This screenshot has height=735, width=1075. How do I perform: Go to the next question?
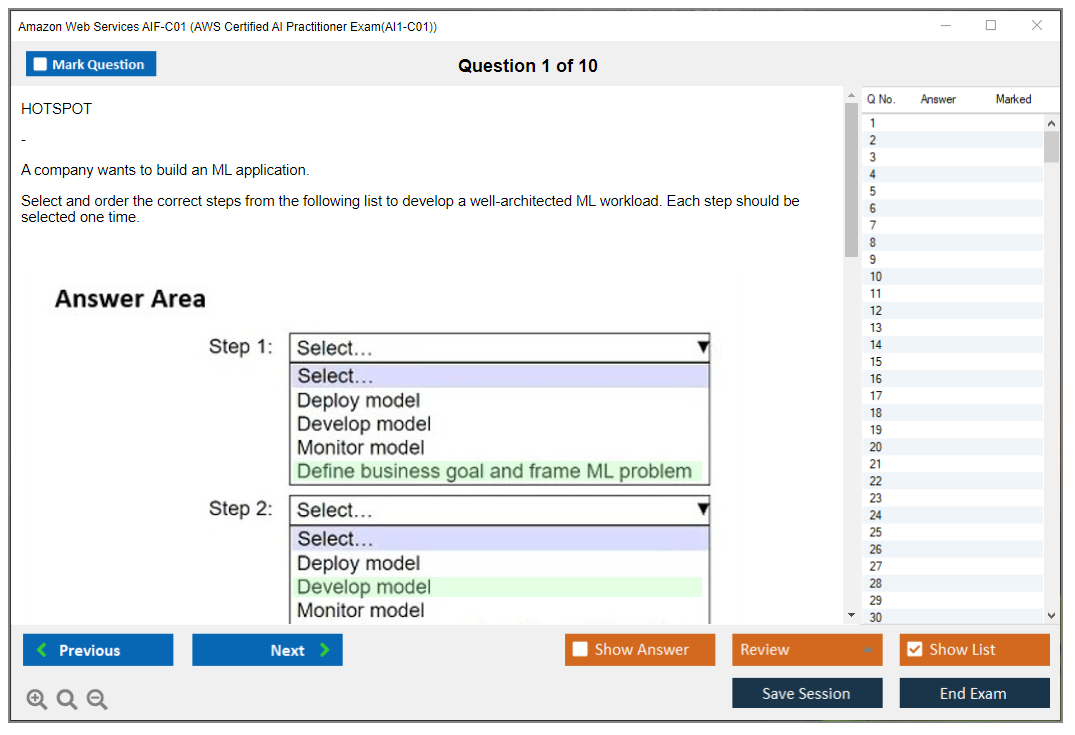[x=267, y=650]
